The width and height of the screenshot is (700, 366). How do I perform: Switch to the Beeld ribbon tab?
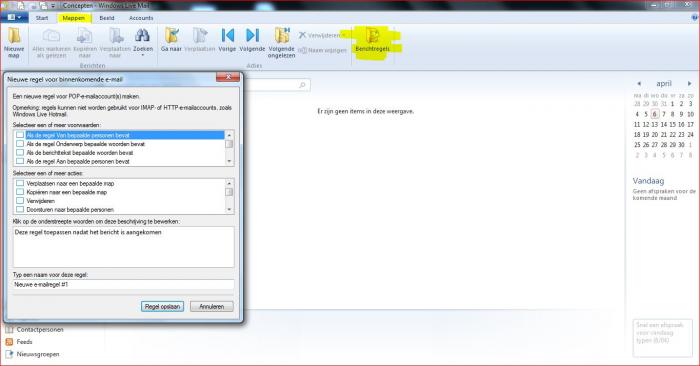tap(107, 18)
